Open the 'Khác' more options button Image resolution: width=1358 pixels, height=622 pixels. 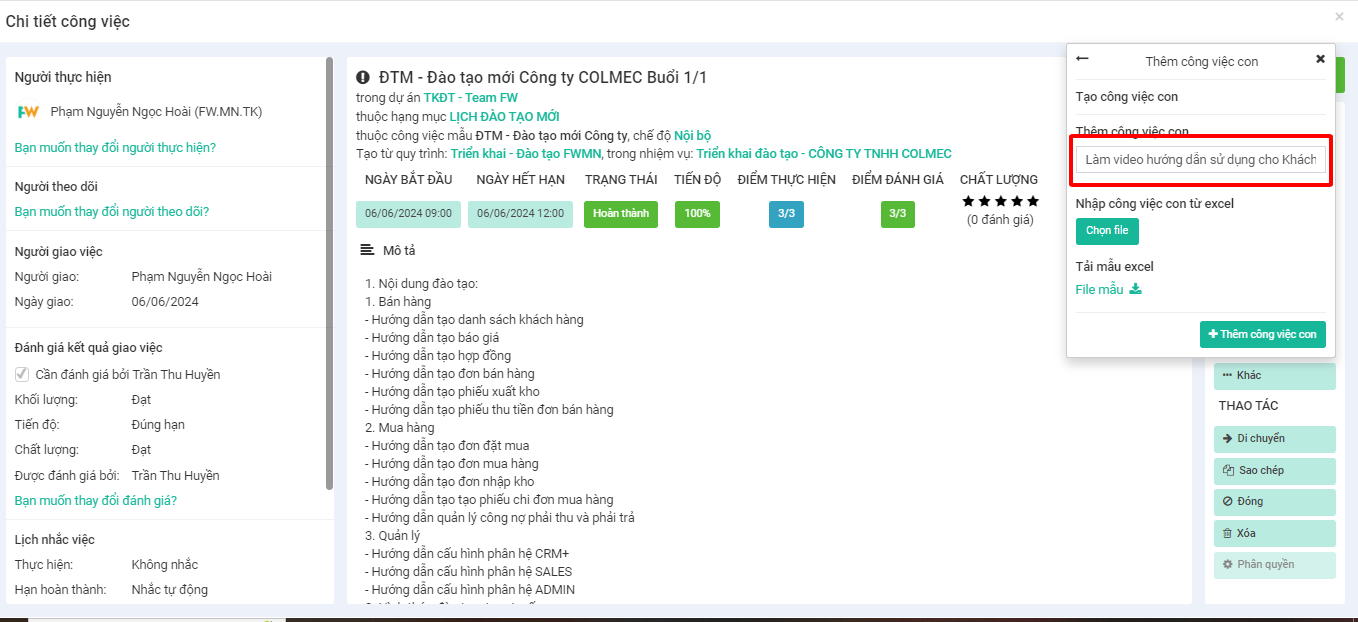point(1274,375)
